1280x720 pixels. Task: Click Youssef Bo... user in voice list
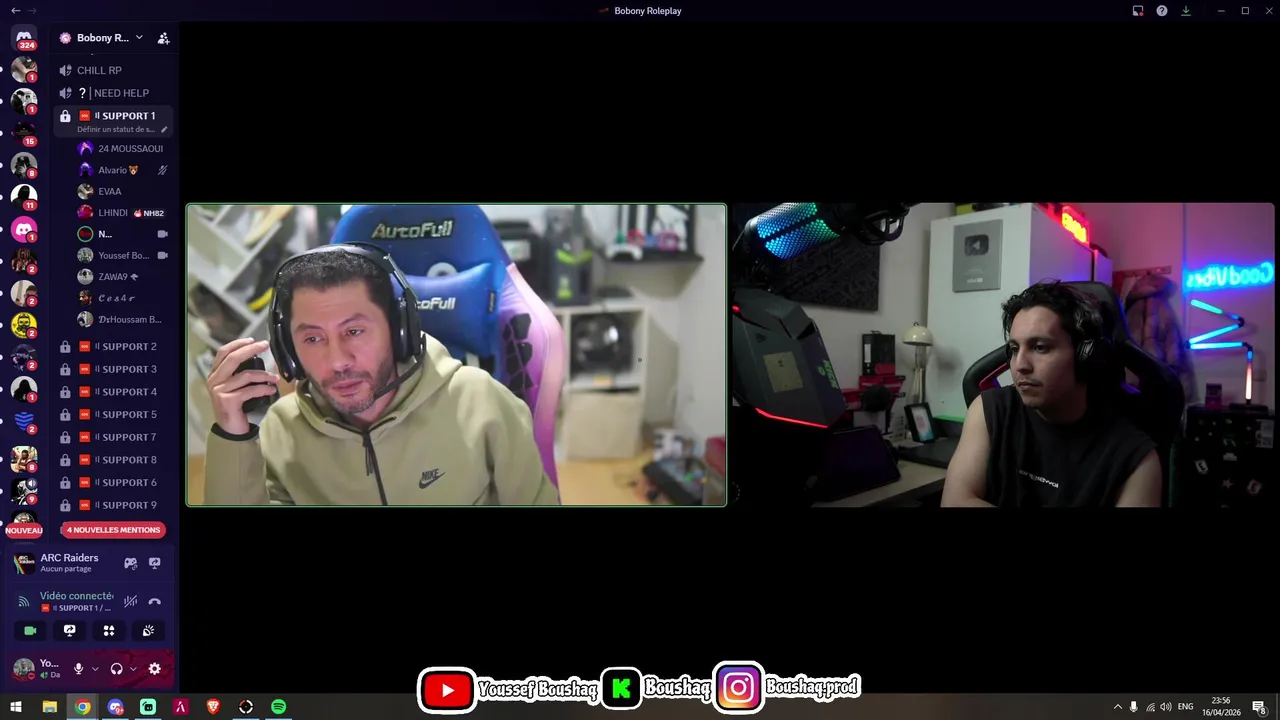point(115,255)
